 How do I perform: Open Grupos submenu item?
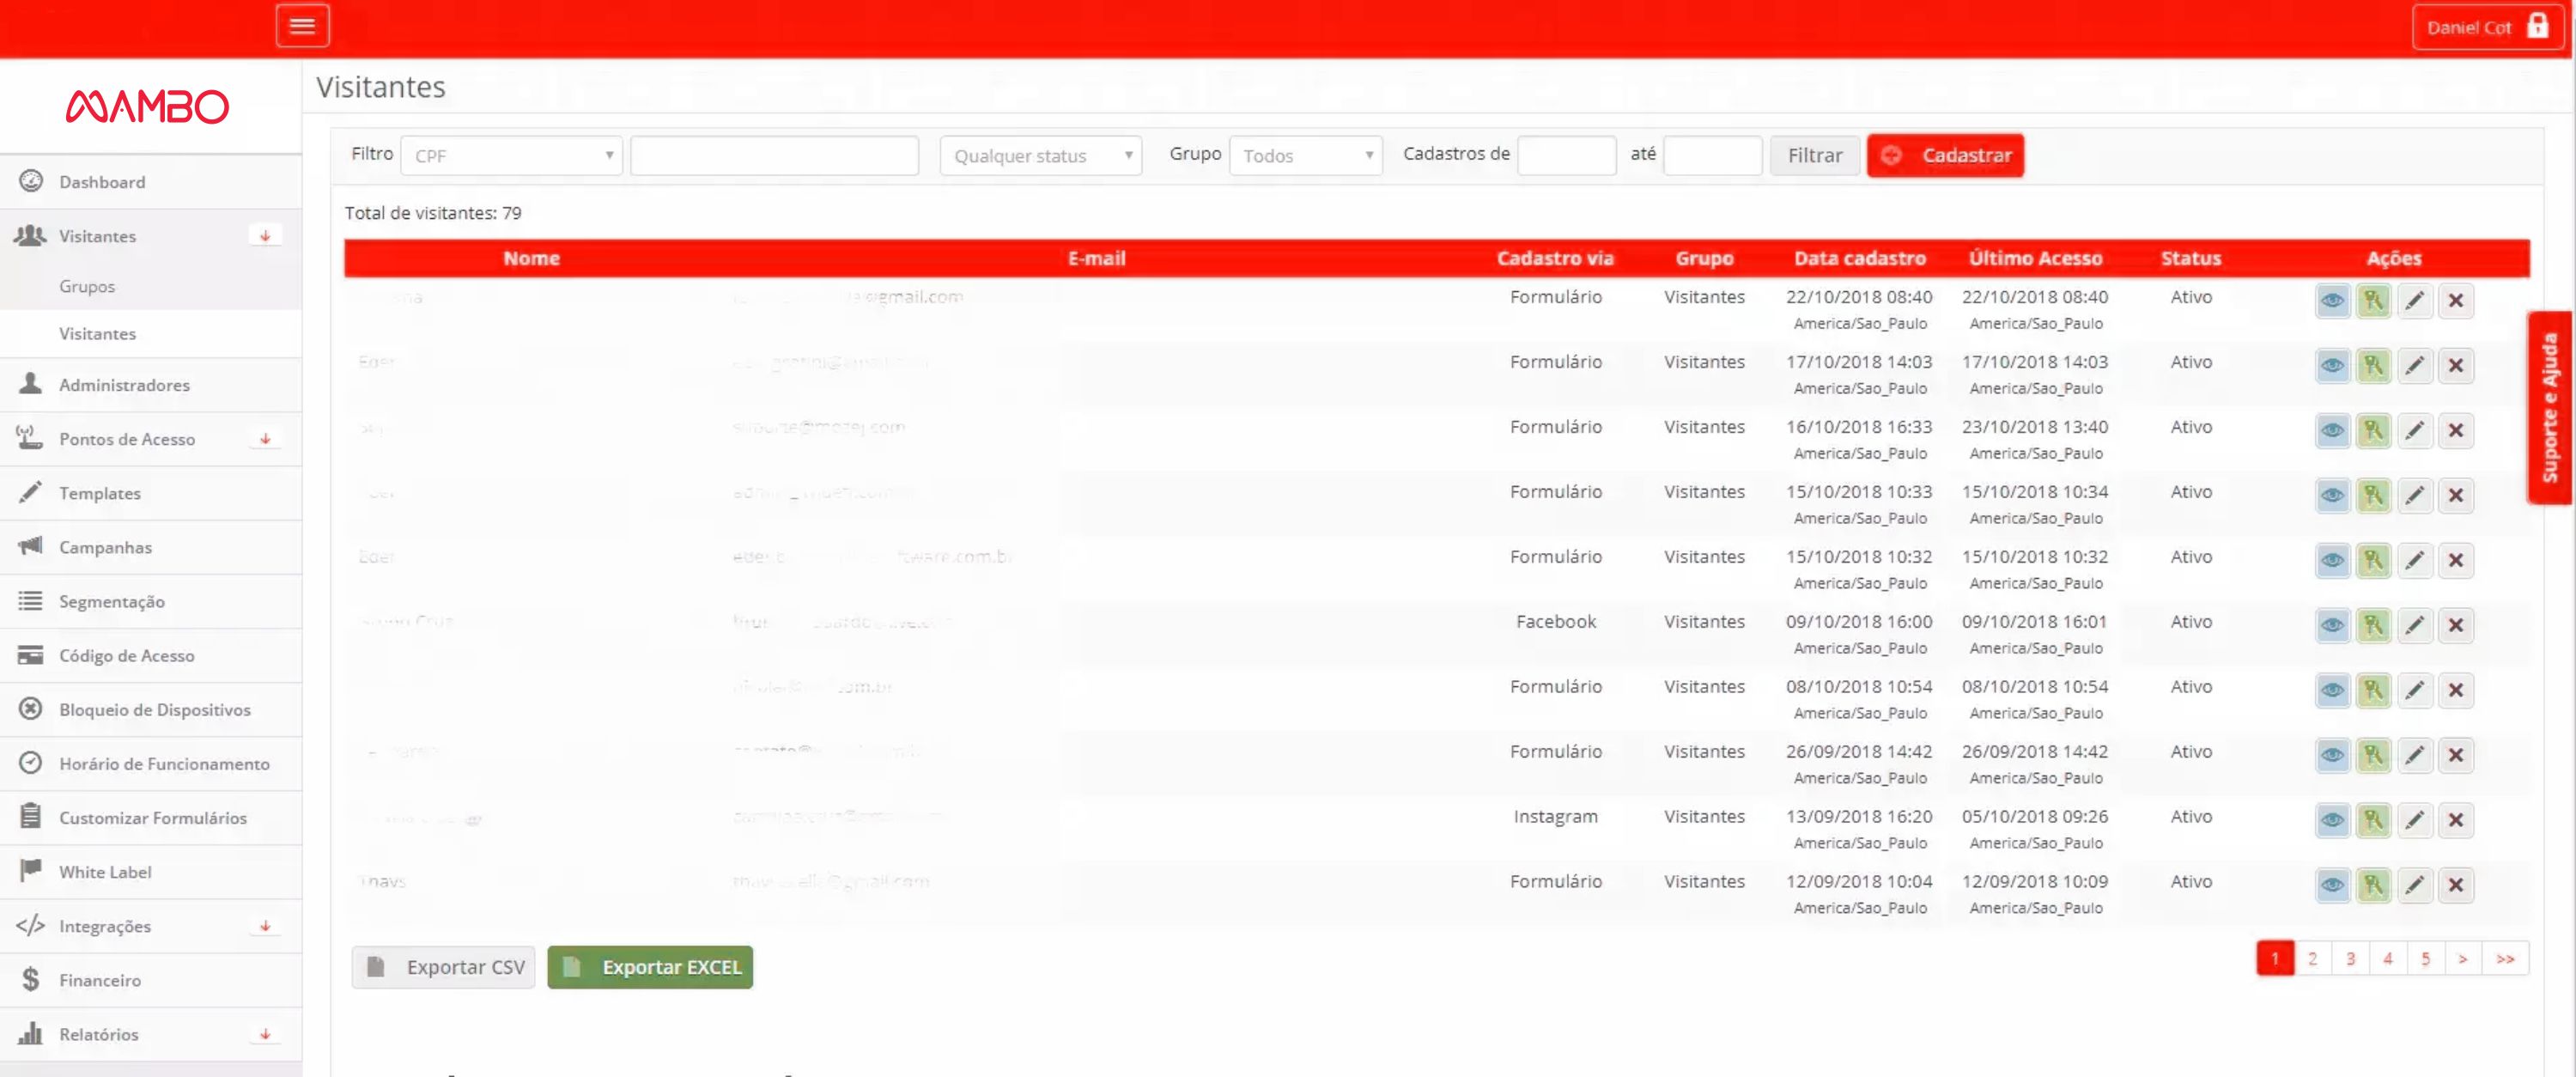(150, 286)
